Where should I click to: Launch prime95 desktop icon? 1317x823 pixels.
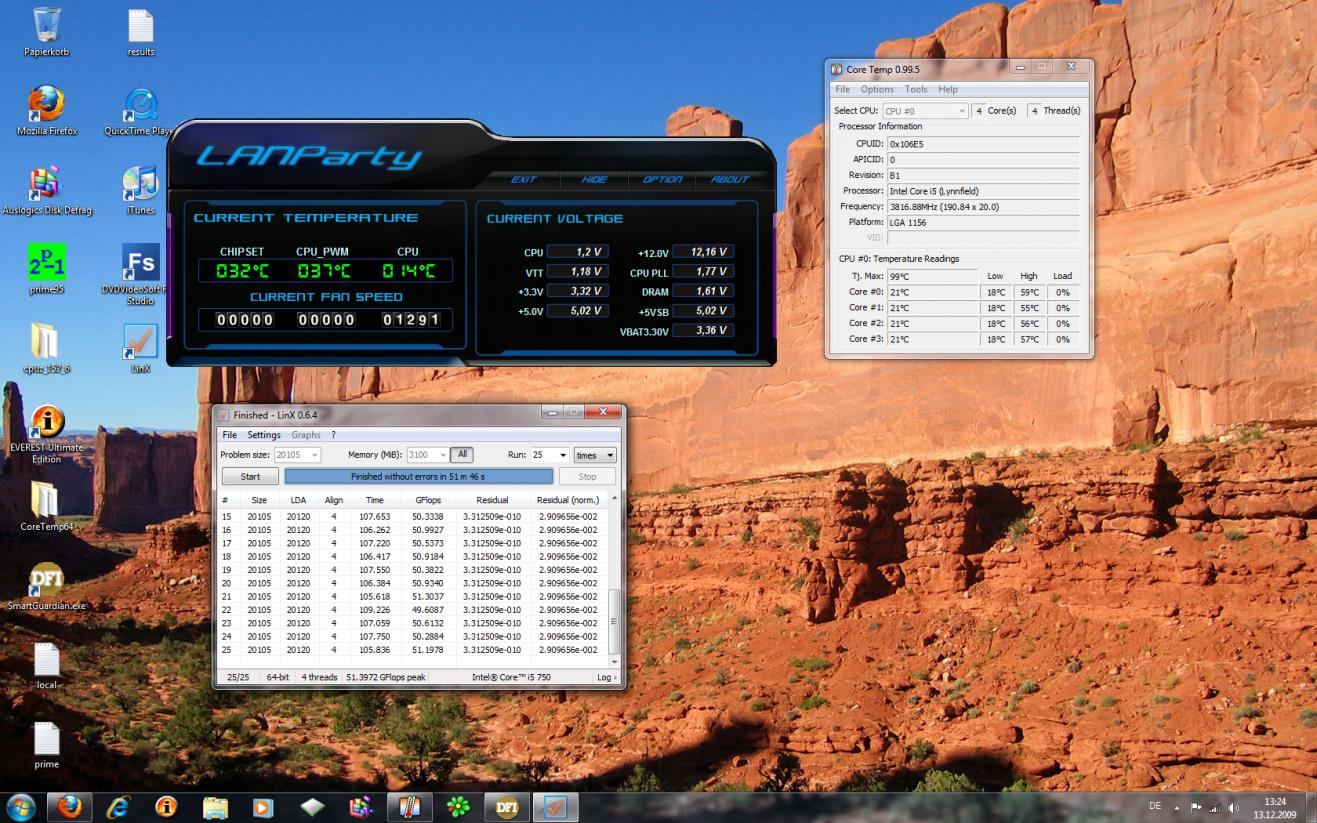pos(47,268)
